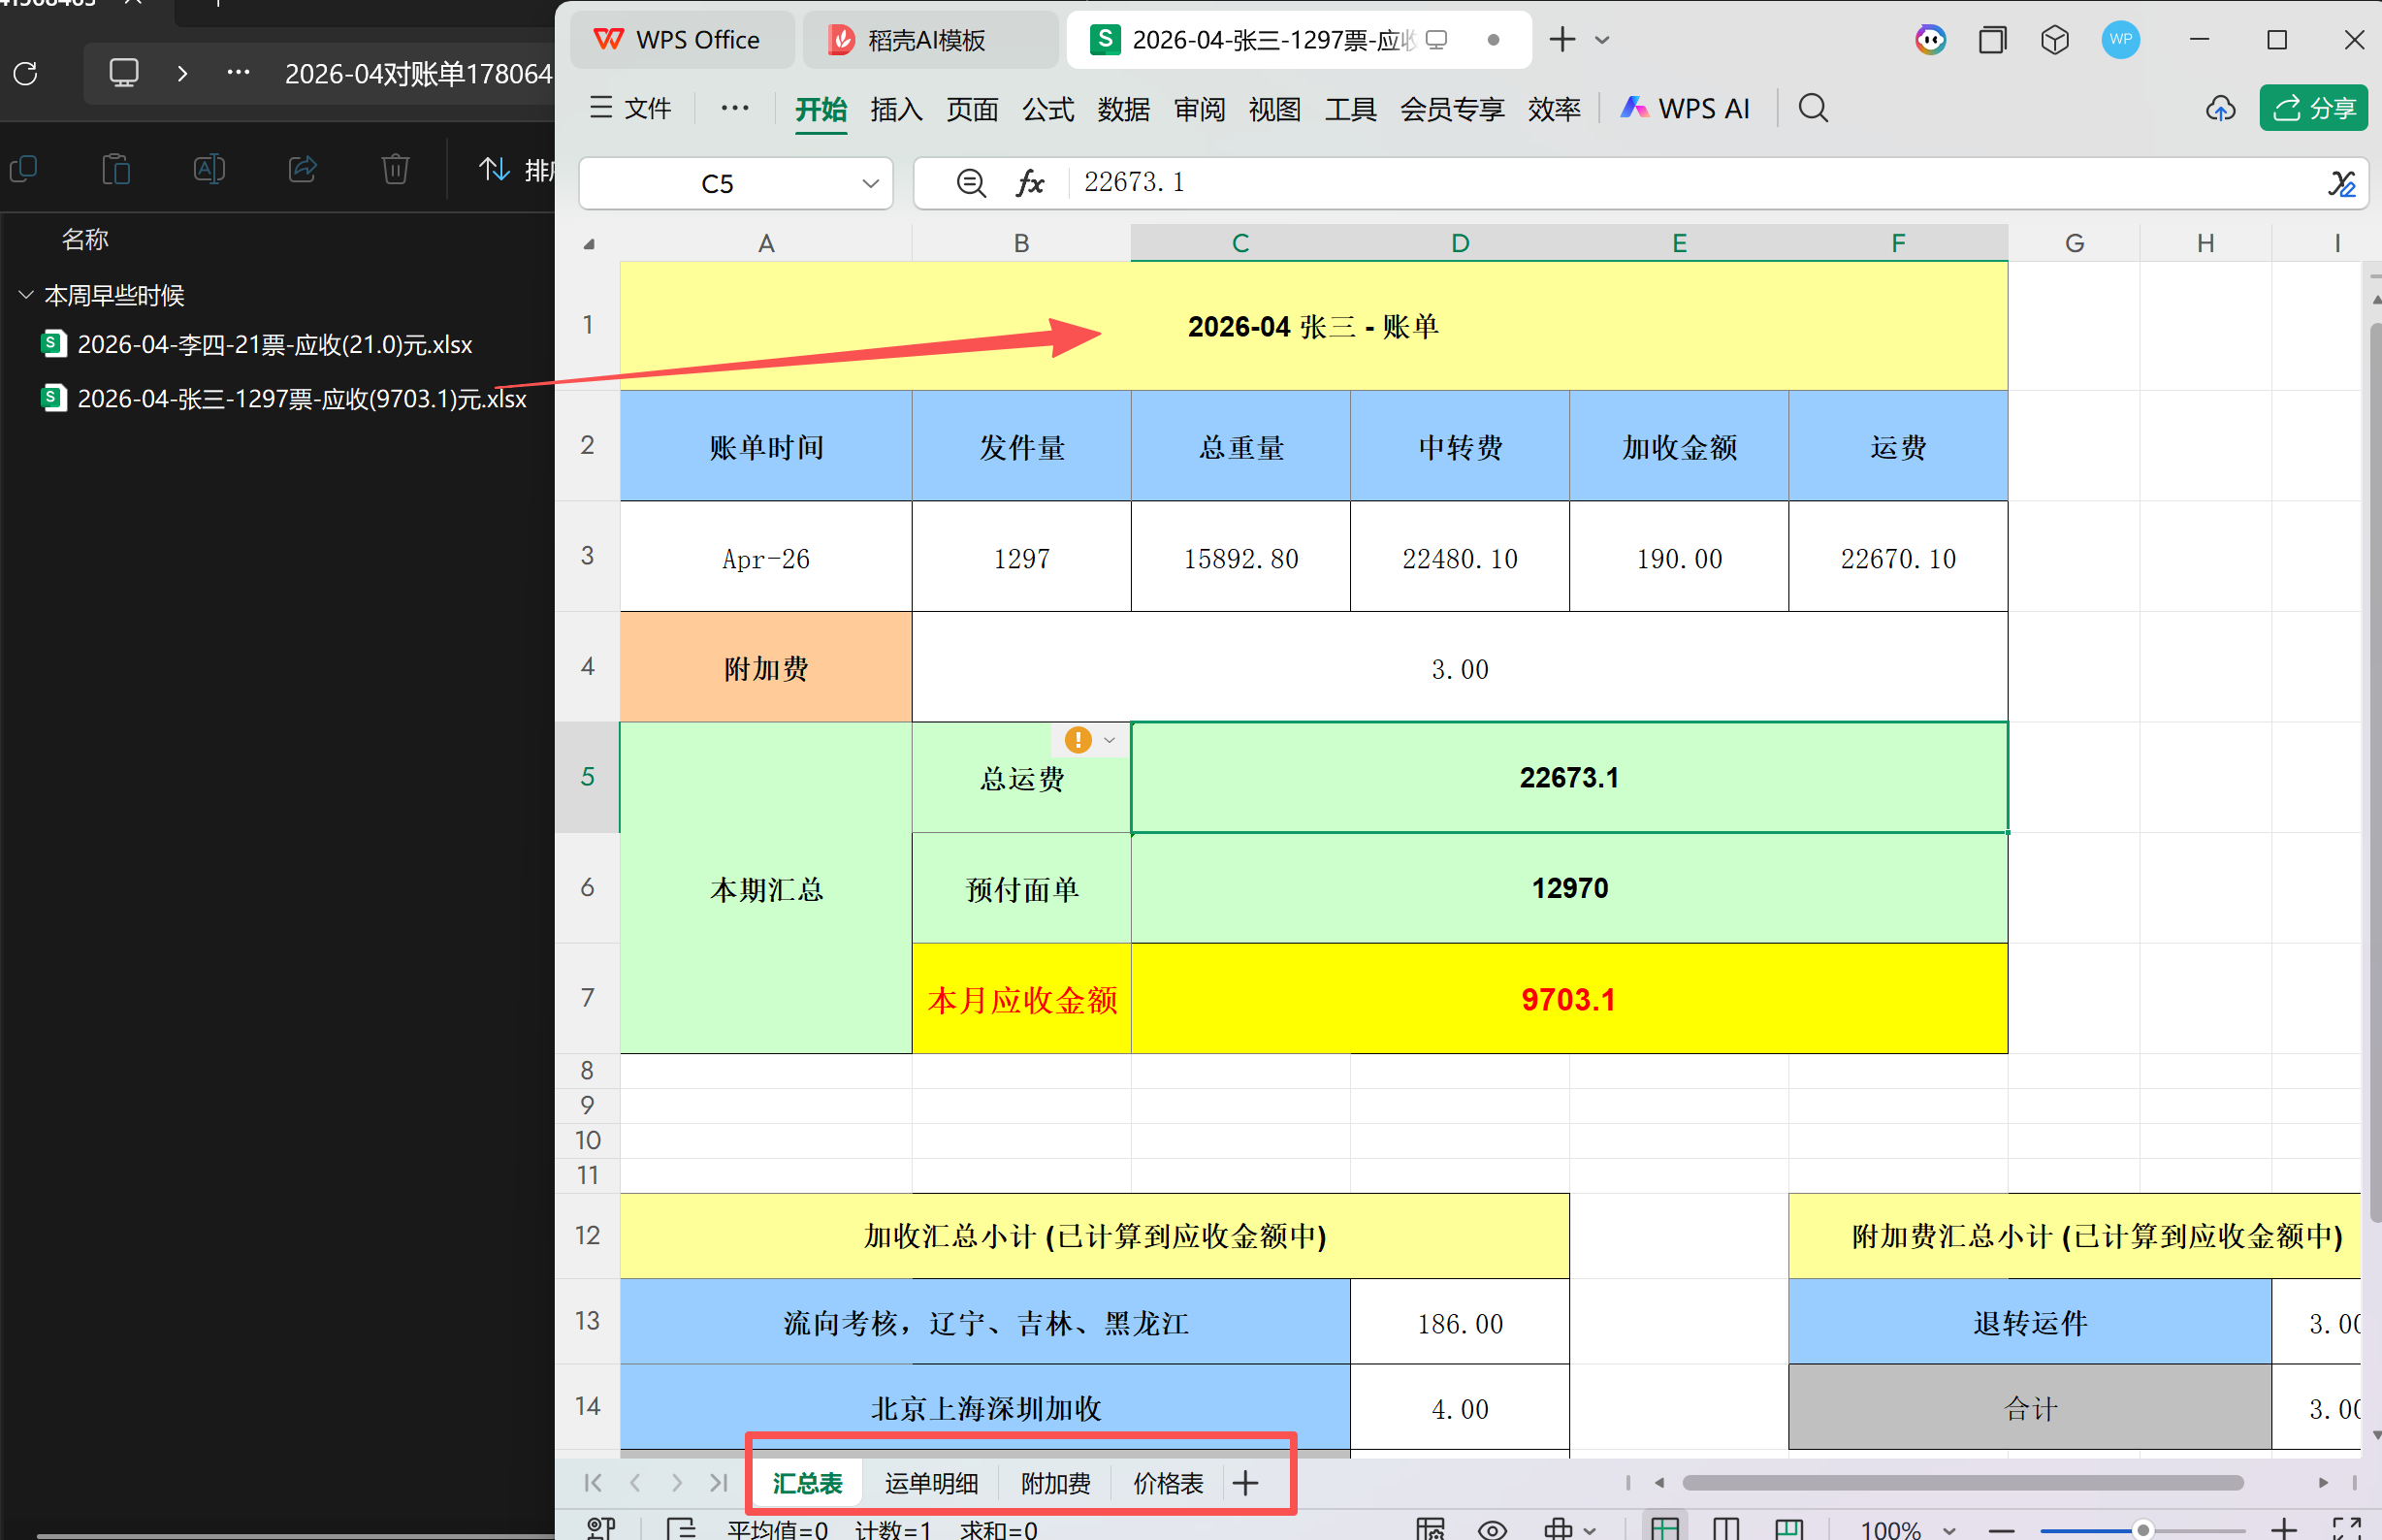2382x1540 pixels.
Task: Click the This PC monitor icon in Explorer
Action: coord(124,73)
